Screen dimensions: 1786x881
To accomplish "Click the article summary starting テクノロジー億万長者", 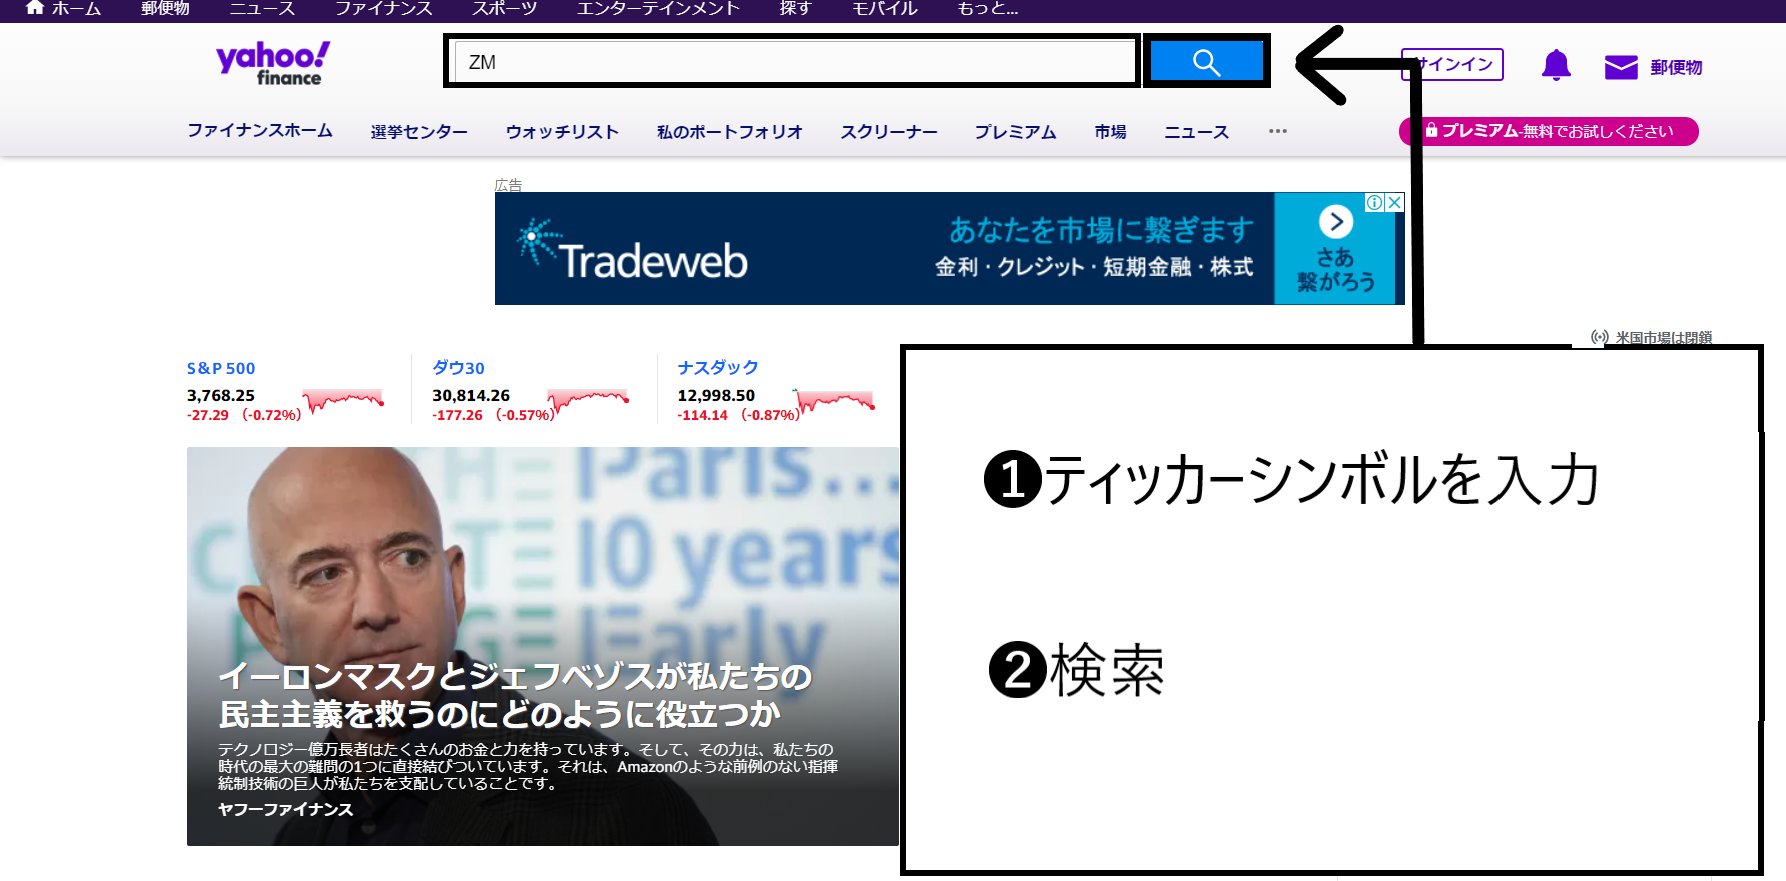I will [528, 766].
